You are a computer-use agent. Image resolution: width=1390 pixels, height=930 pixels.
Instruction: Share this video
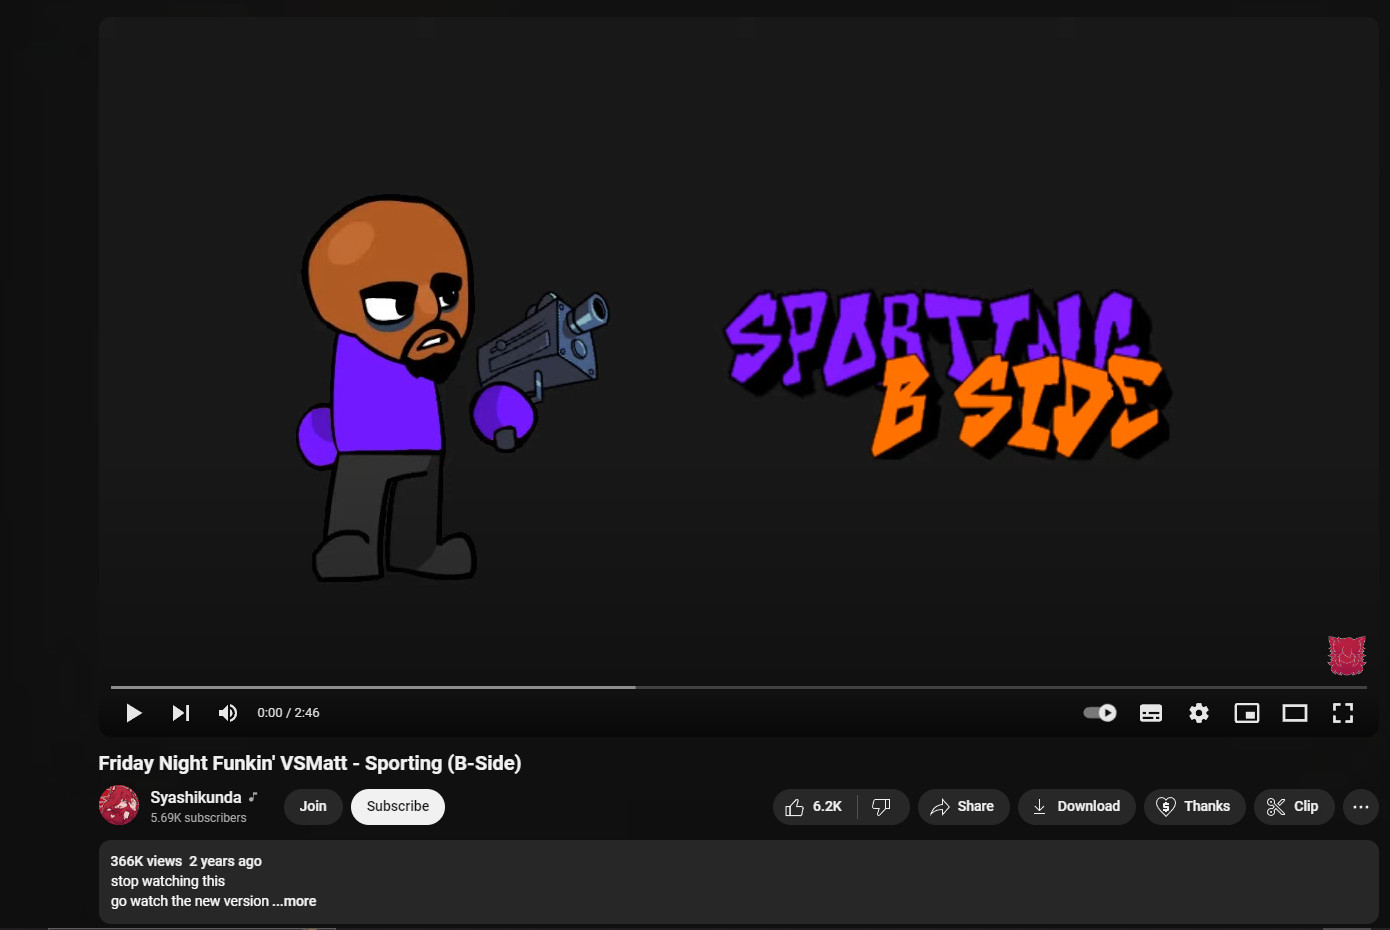click(963, 807)
